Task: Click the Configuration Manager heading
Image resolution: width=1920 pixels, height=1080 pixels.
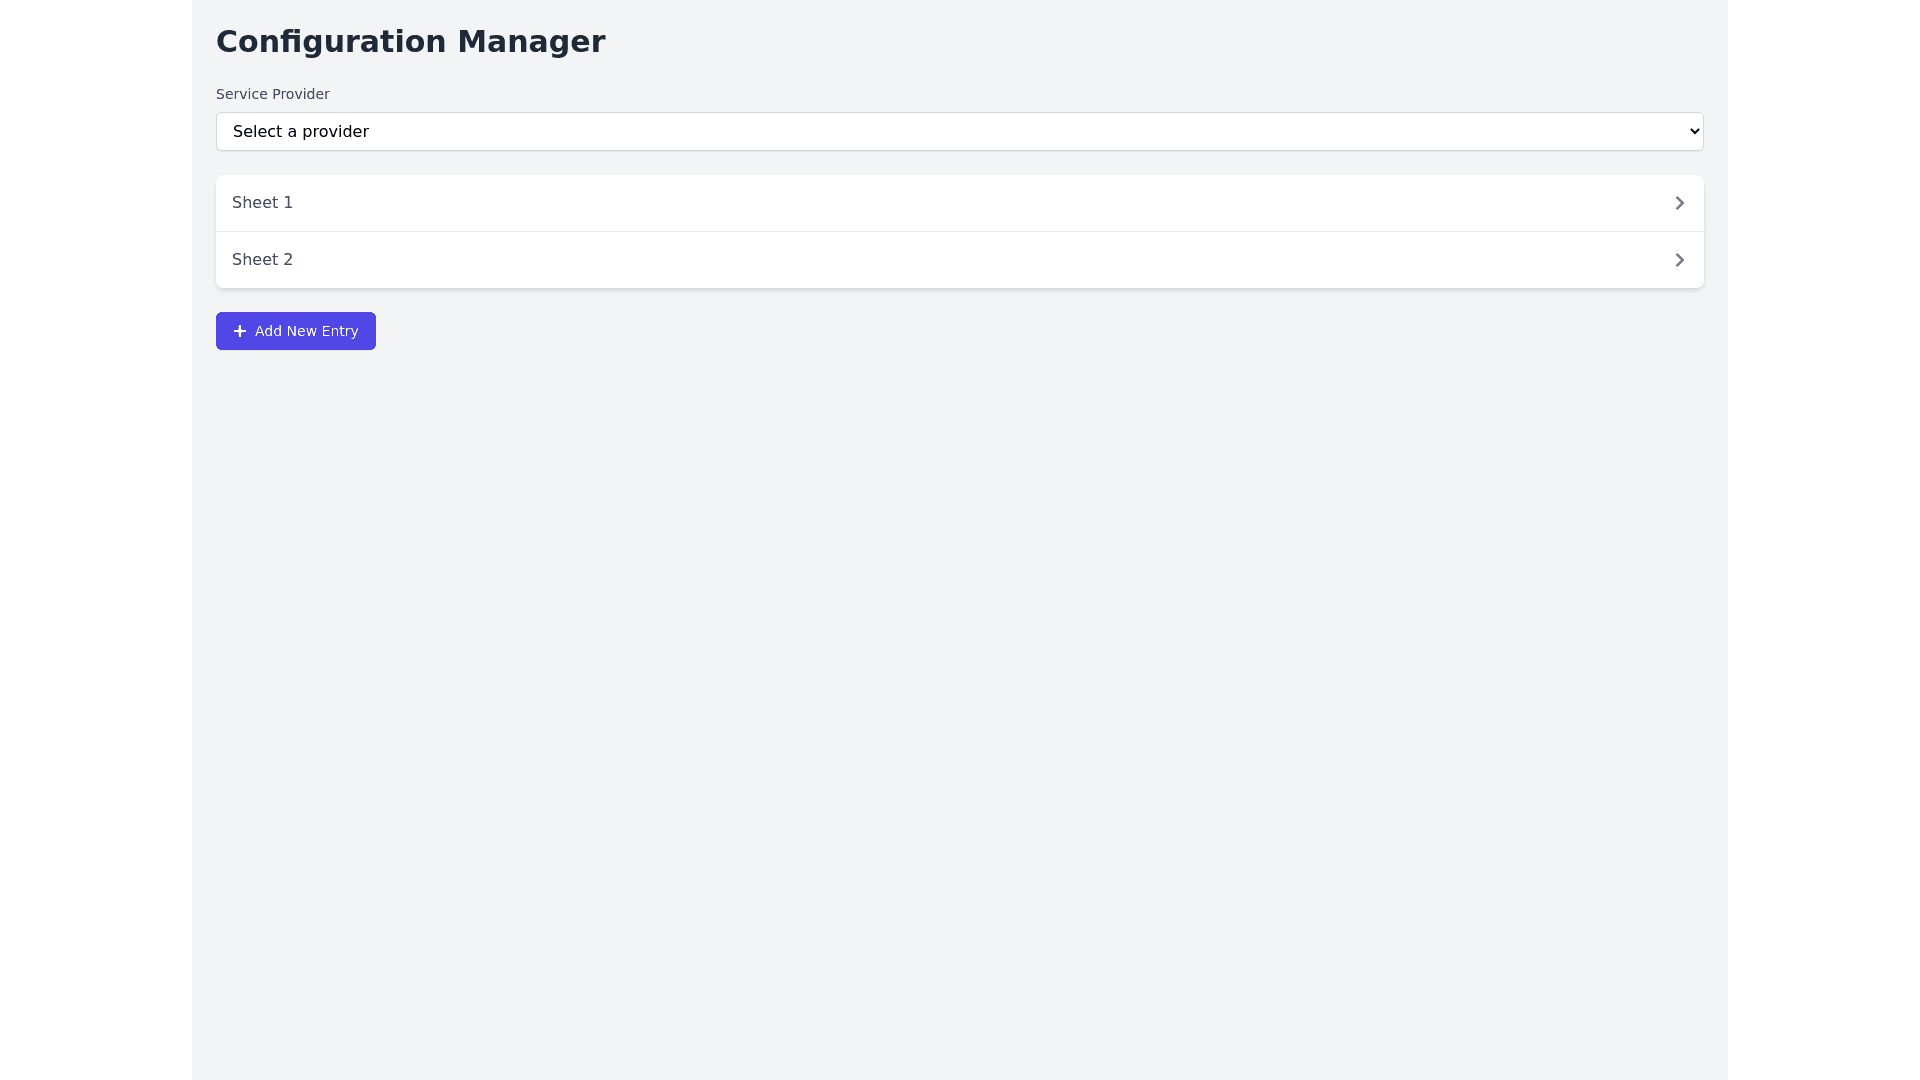Action: [x=410, y=41]
